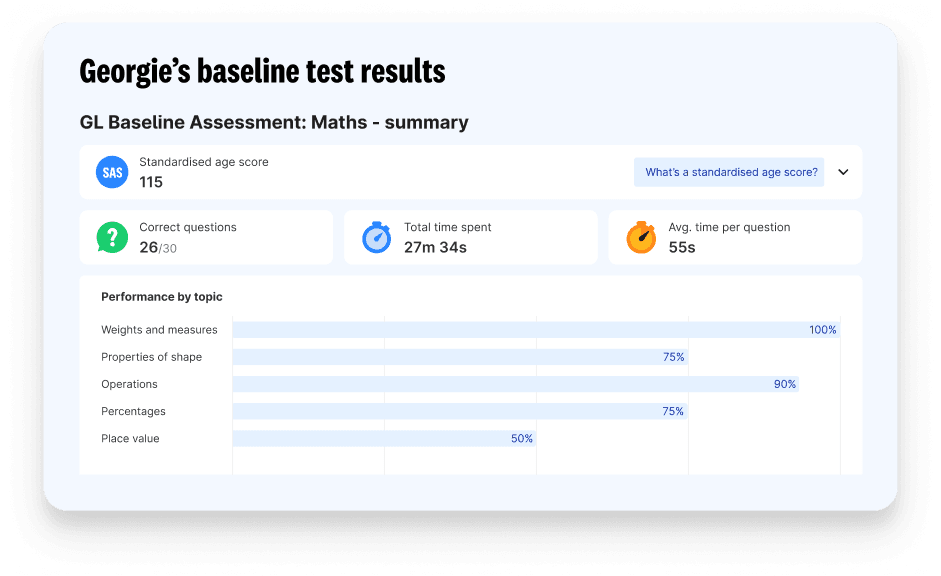
Task: Open the Correct questions stat card
Action: (206, 237)
